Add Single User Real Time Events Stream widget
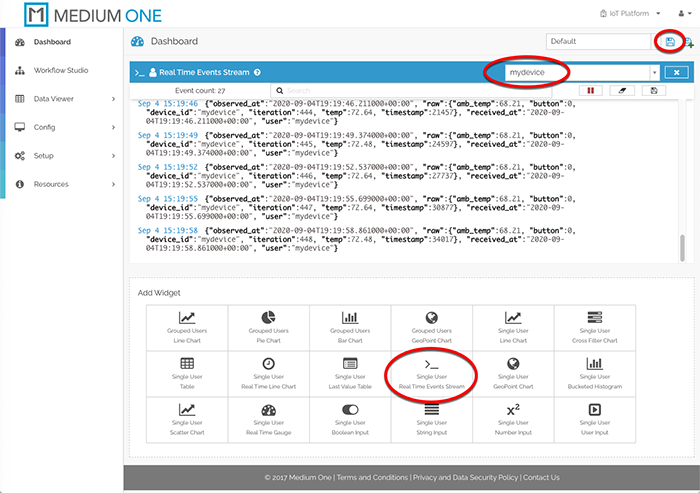Screen dimensions: 700x493 coord(430,374)
